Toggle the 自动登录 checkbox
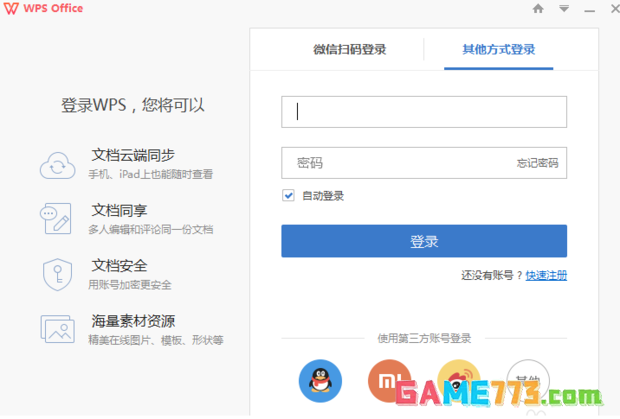620x419 pixels. [288, 196]
